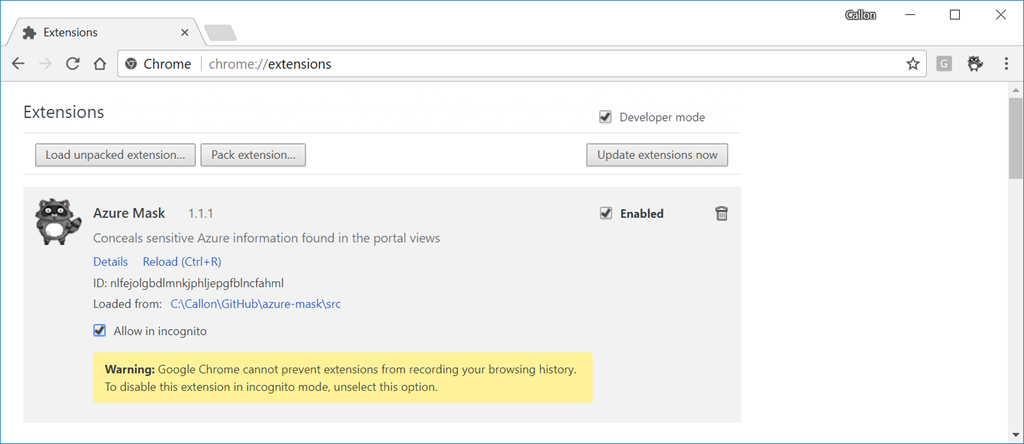This screenshot has height=444, width=1024.
Task: Click Update extensions now
Action: pyautogui.click(x=657, y=155)
